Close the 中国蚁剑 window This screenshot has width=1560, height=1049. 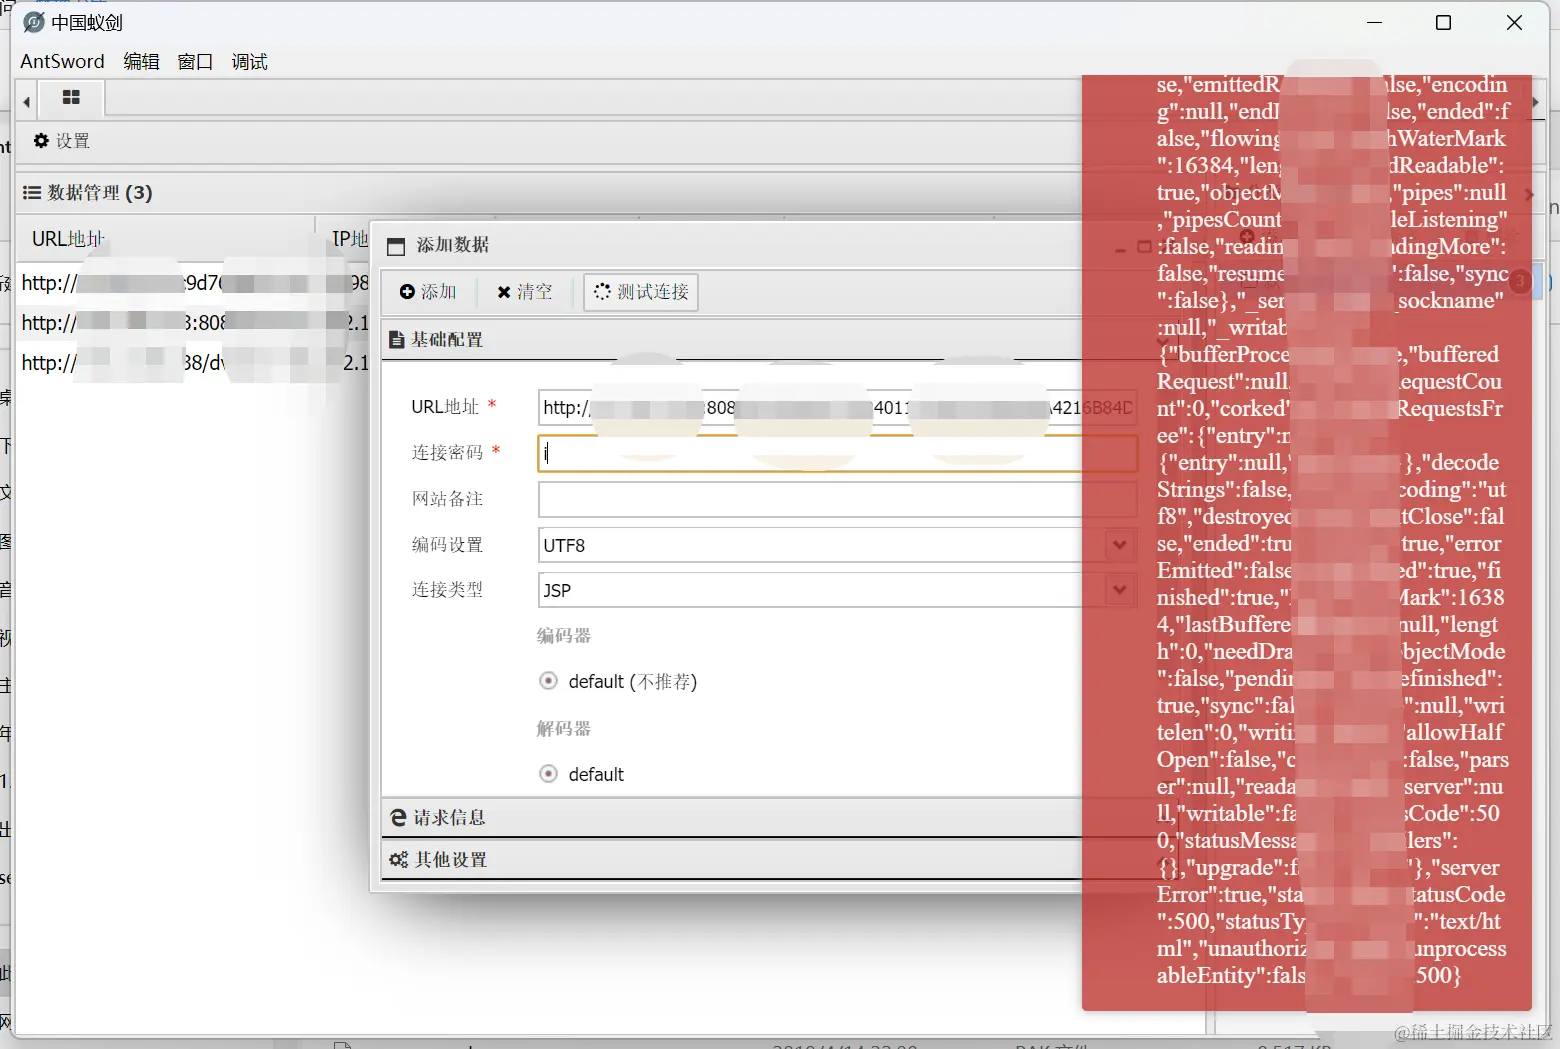1514,22
